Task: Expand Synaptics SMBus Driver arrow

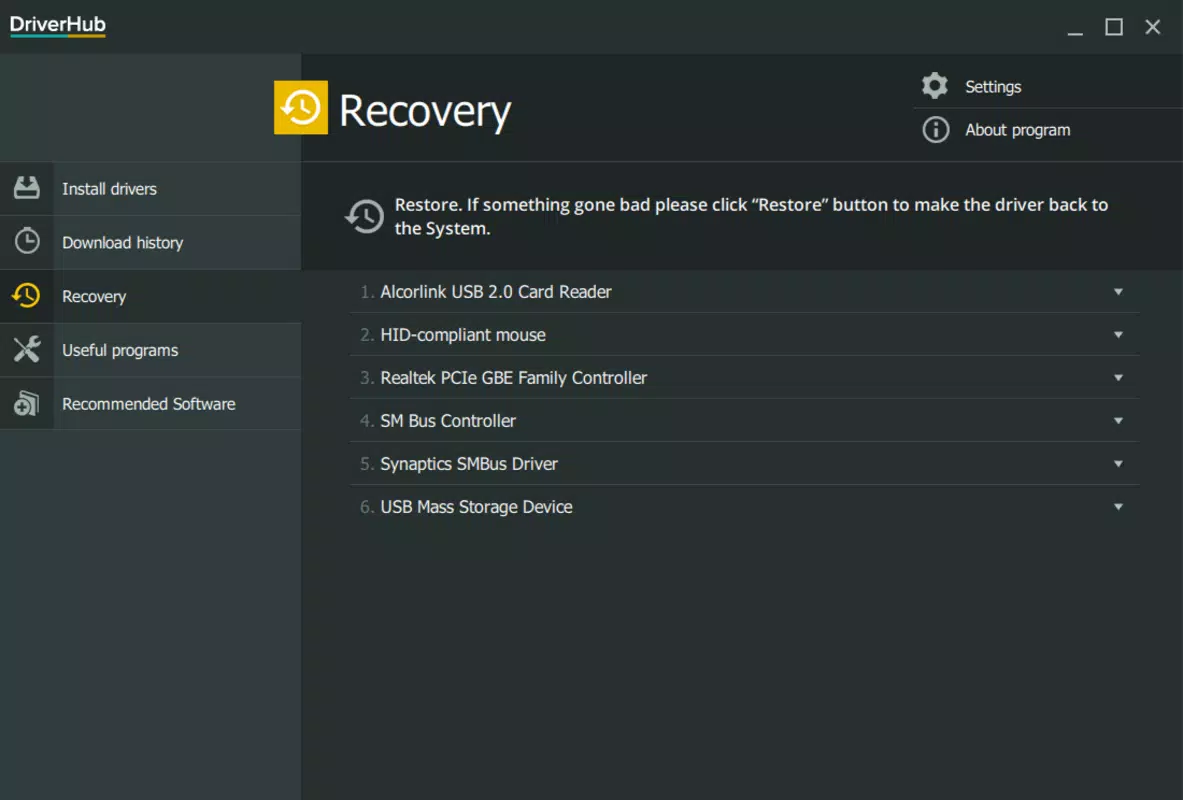Action: click(x=1118, y=463)
